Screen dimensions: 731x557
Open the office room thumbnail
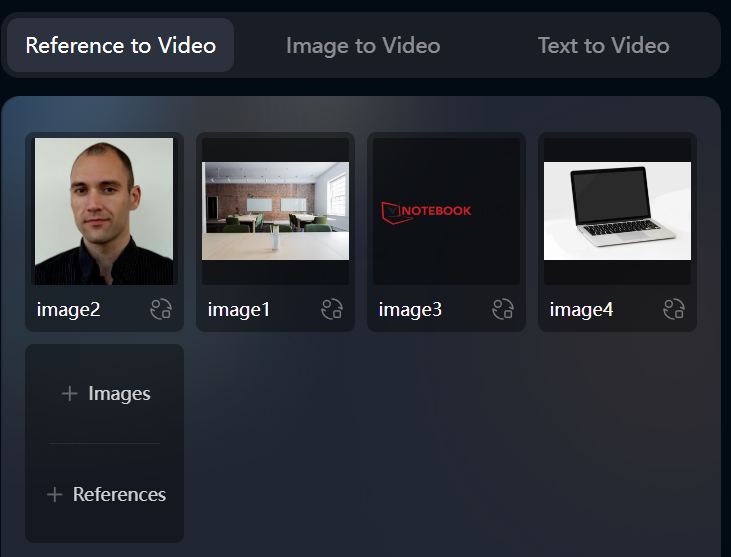(275, 211)
